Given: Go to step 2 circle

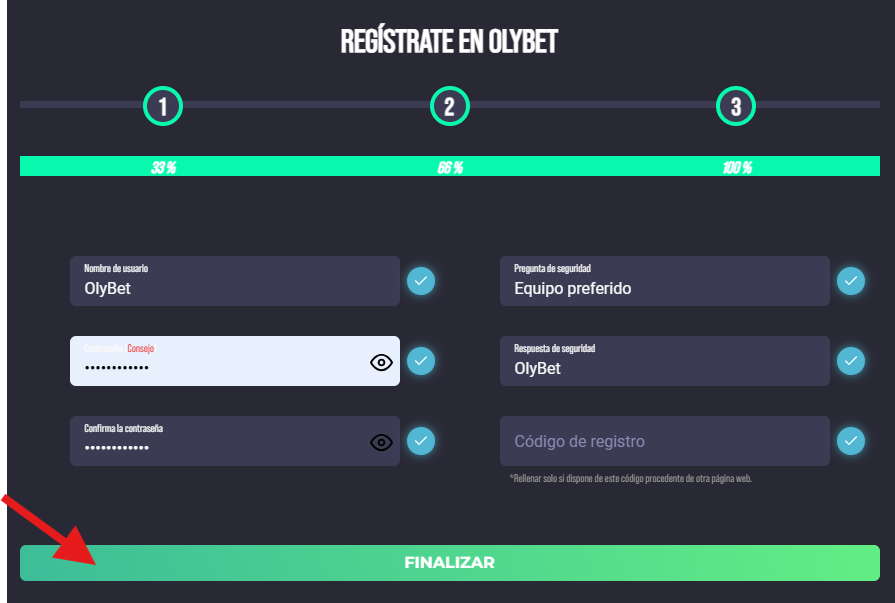Looking at the screenshot, I should pos(450,106).
